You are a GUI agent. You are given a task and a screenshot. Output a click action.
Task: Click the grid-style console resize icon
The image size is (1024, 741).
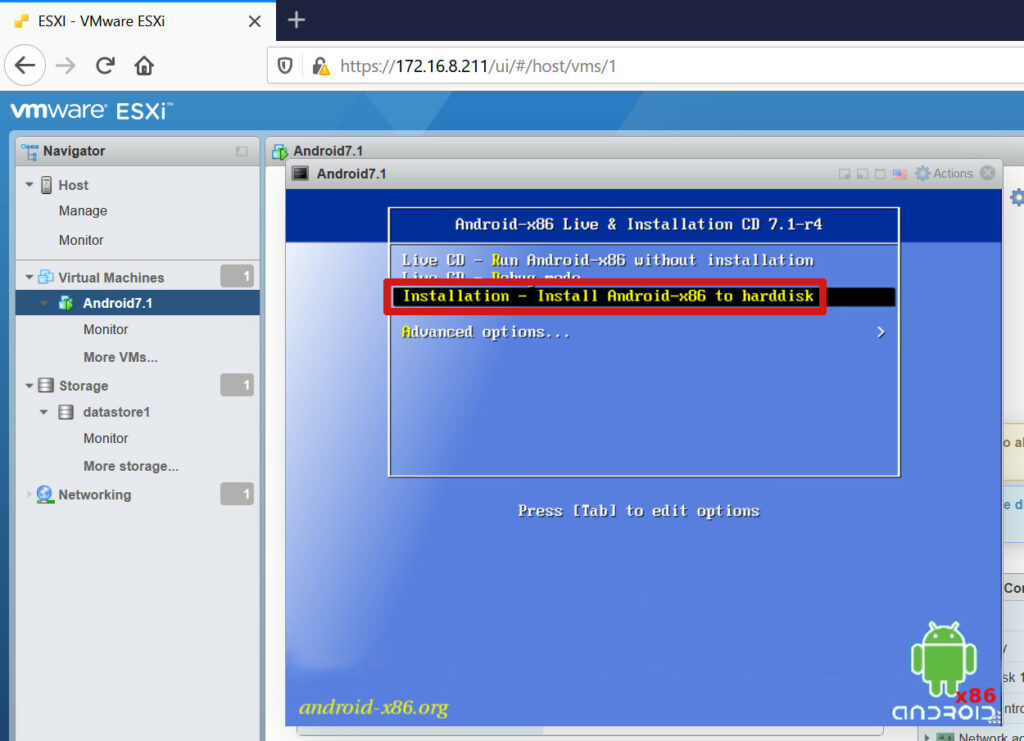click(x=880, y=174)
